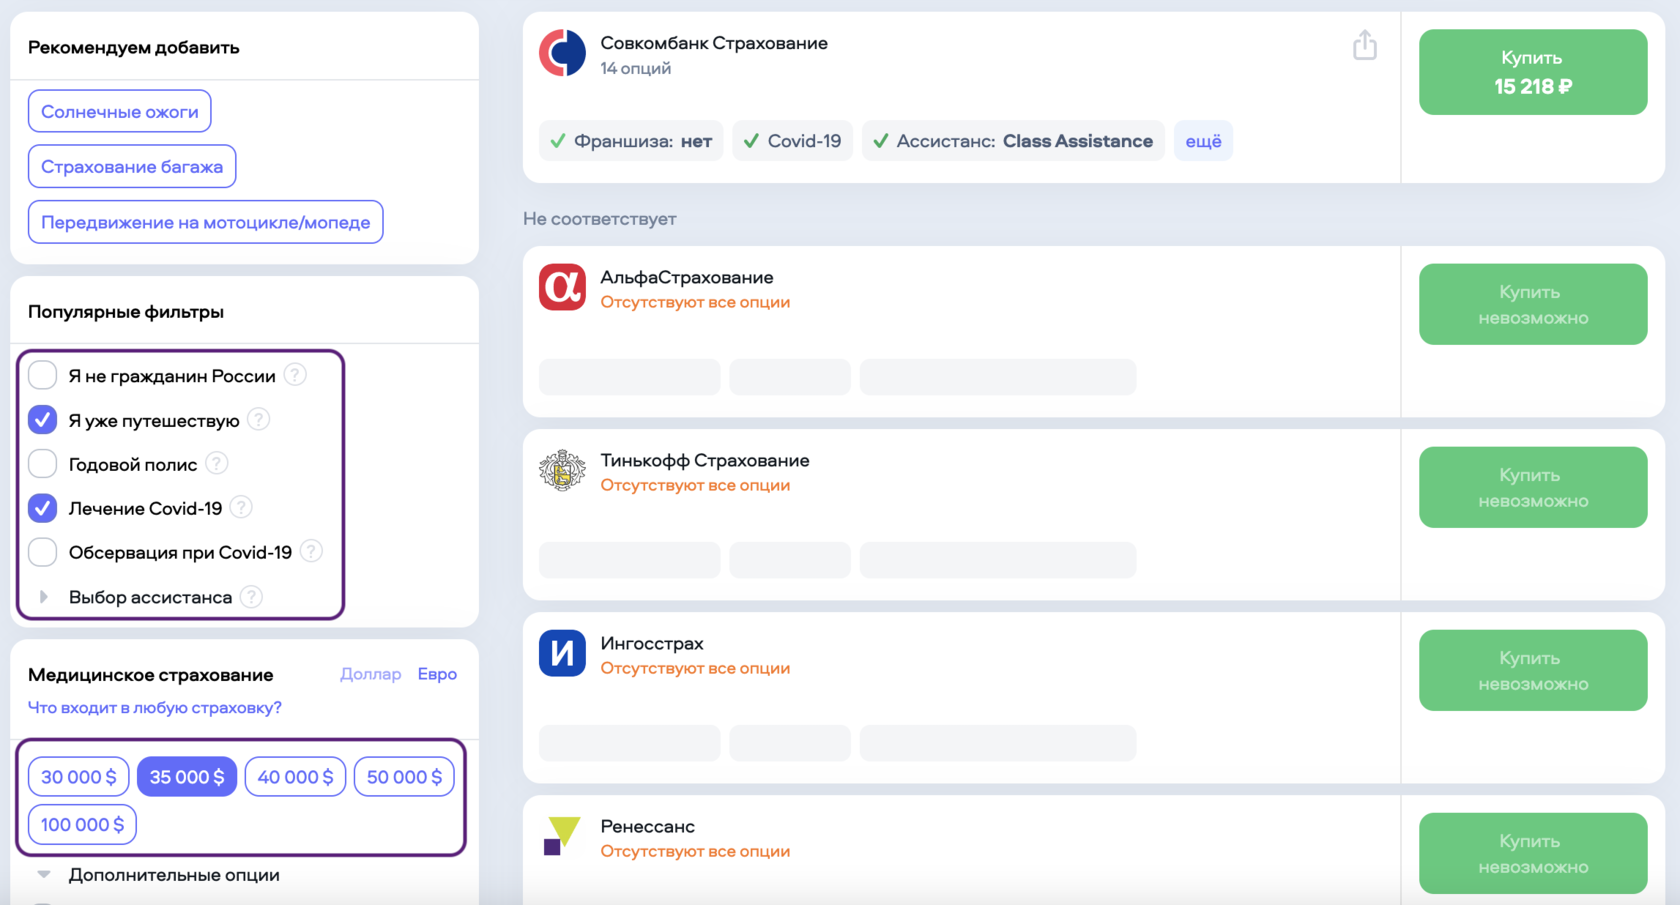
Task: Collapse the Дополнительные опции section
Action: pos(44,874)
